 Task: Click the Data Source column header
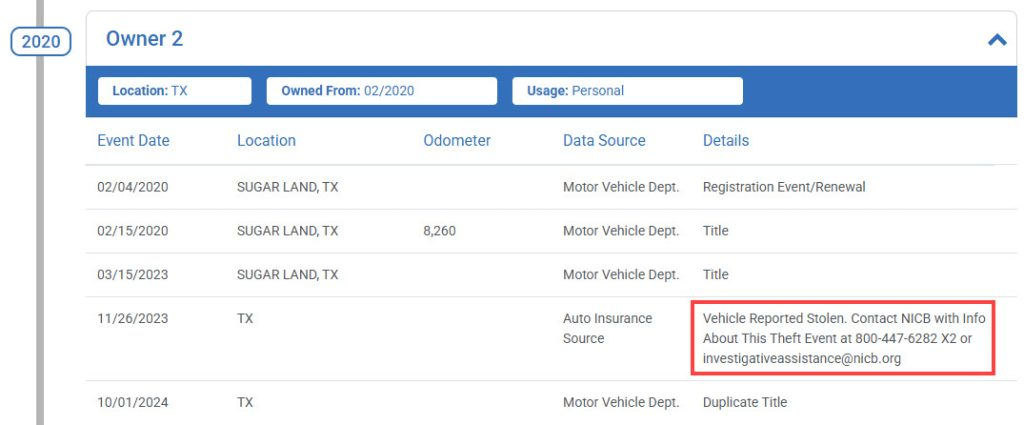[x=604, y=140]
